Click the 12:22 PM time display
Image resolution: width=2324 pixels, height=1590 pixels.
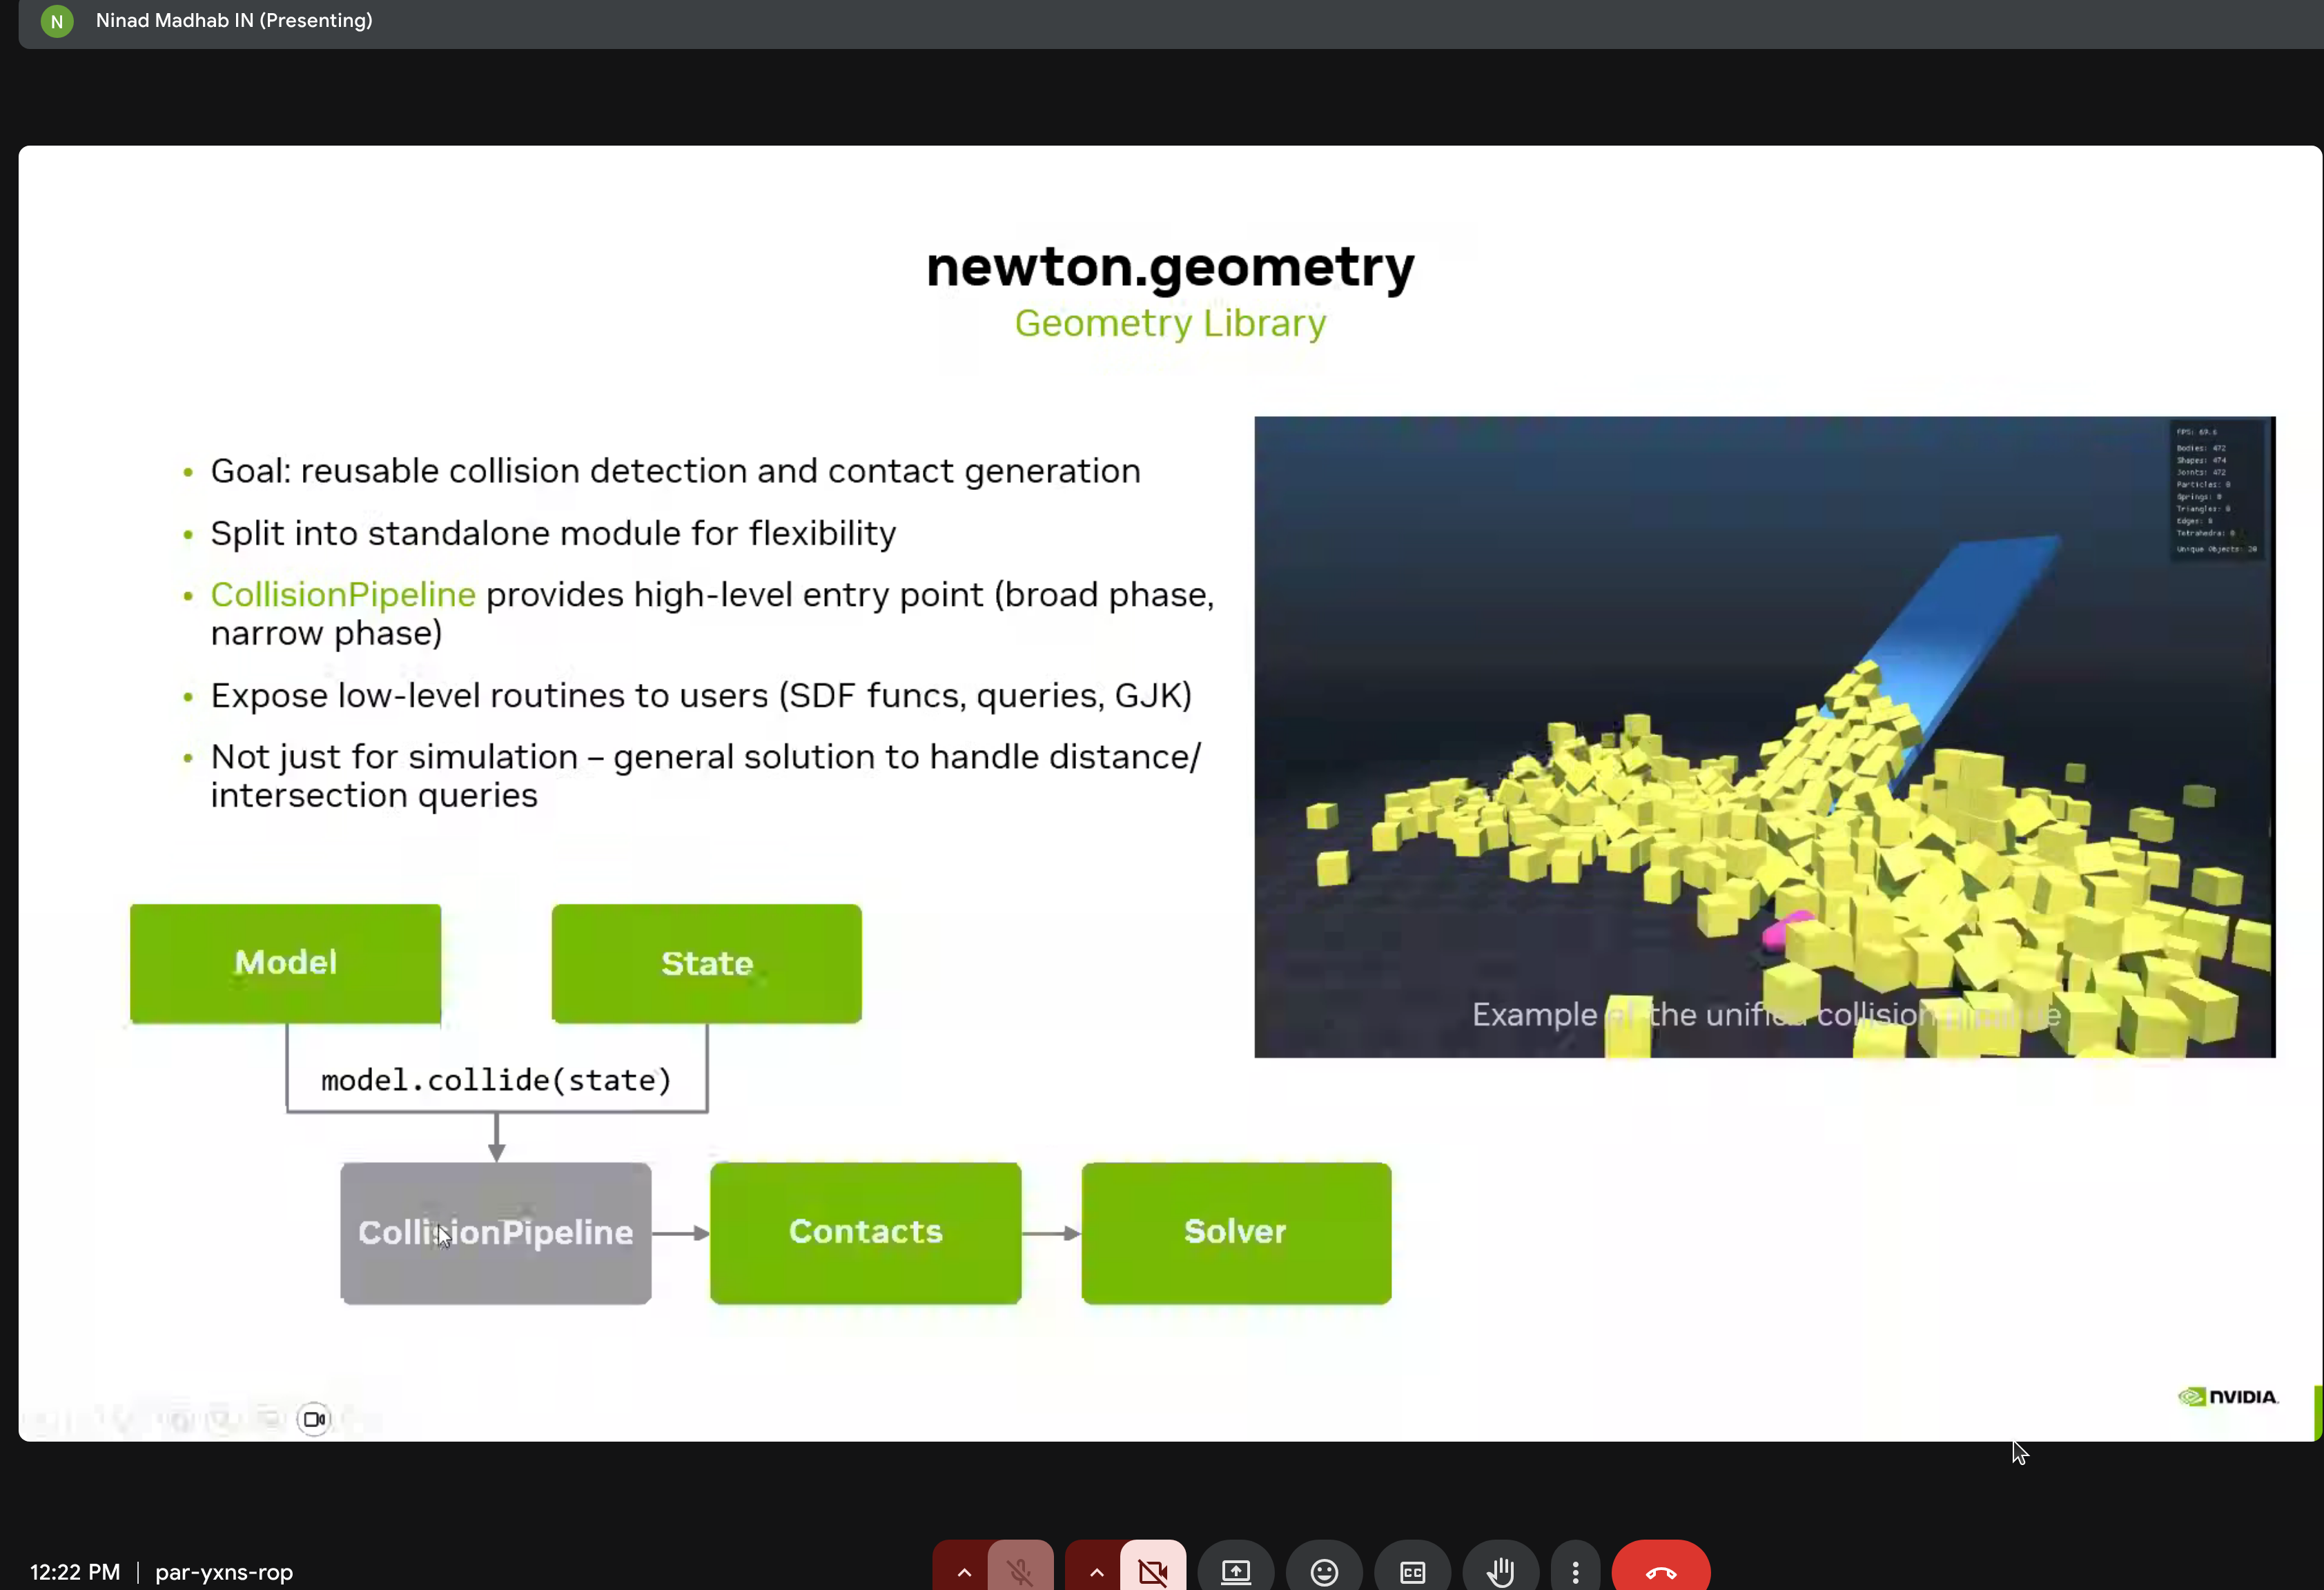tap(74, 1572)
